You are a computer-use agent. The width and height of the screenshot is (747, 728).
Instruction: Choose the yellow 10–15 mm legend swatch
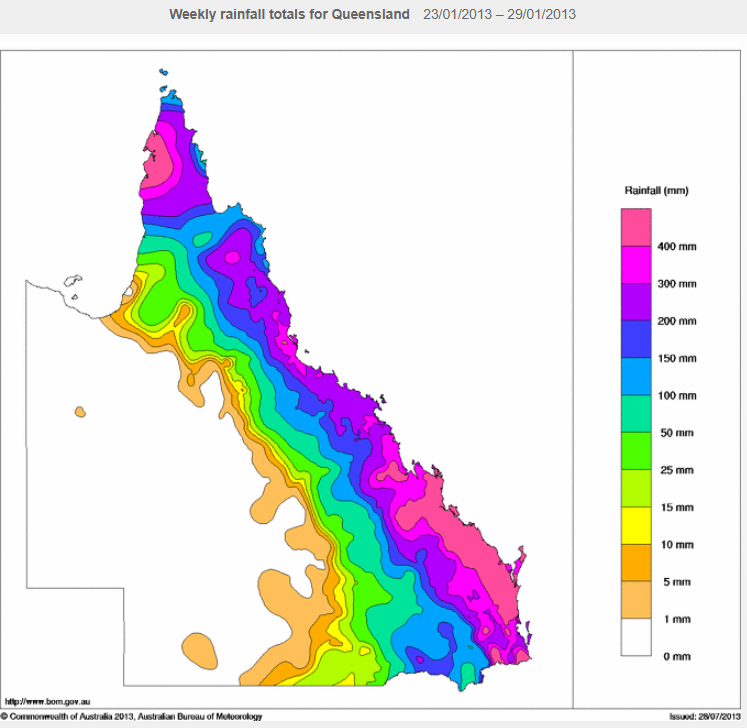click(x=636, y=526)
